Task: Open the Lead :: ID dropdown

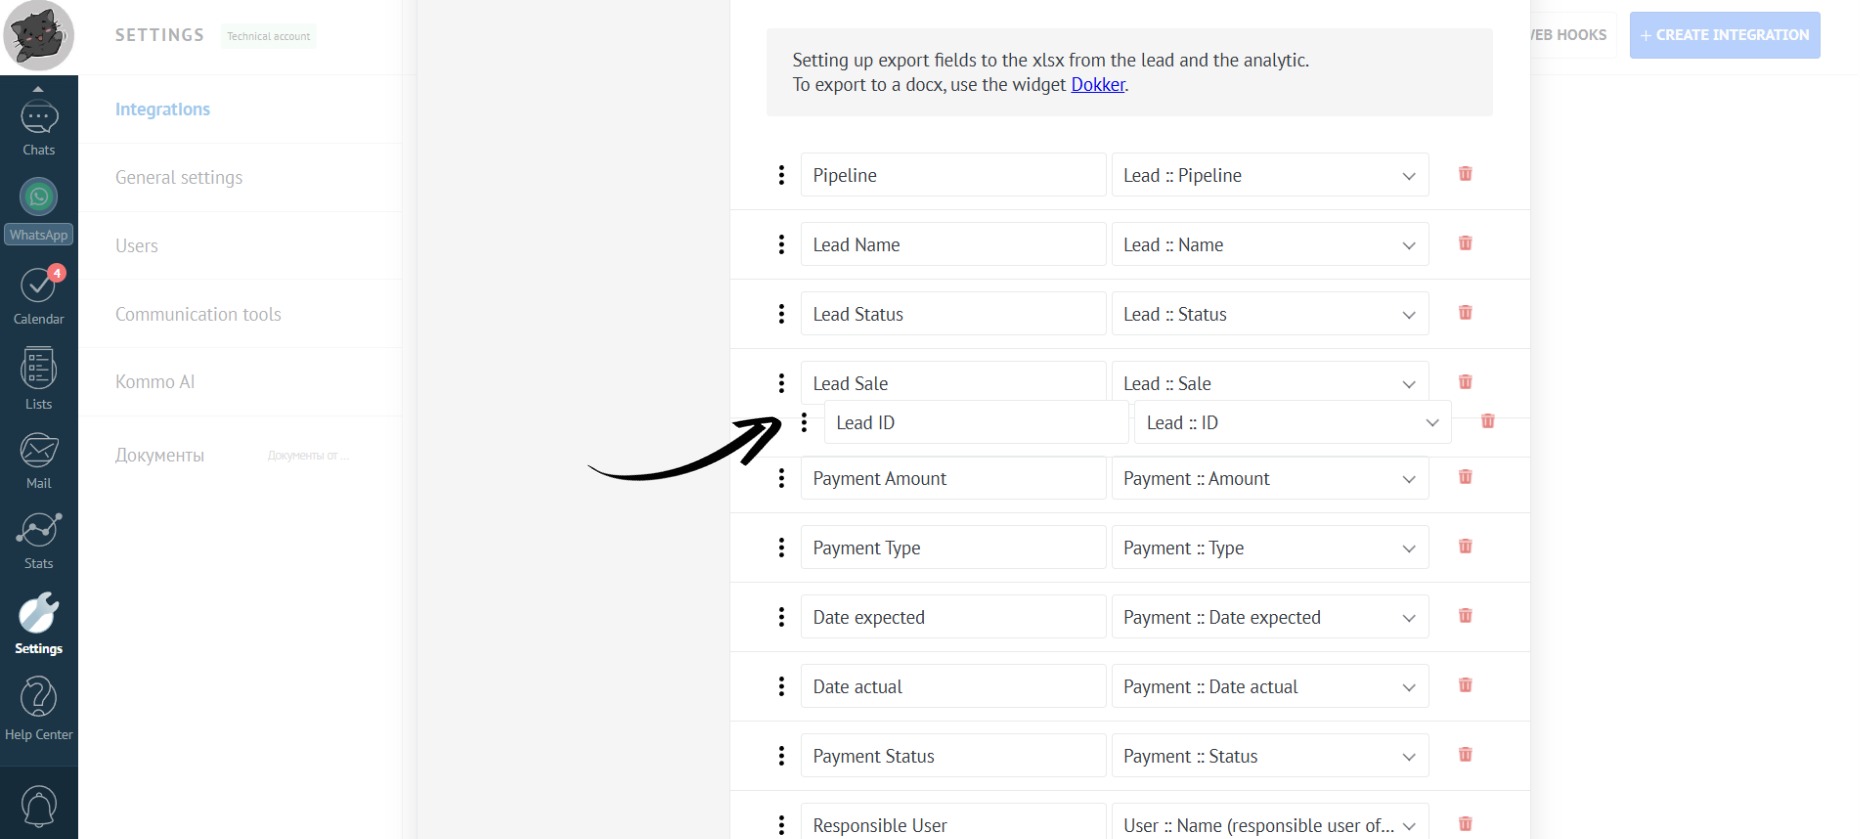Action: pos(1292,423)
